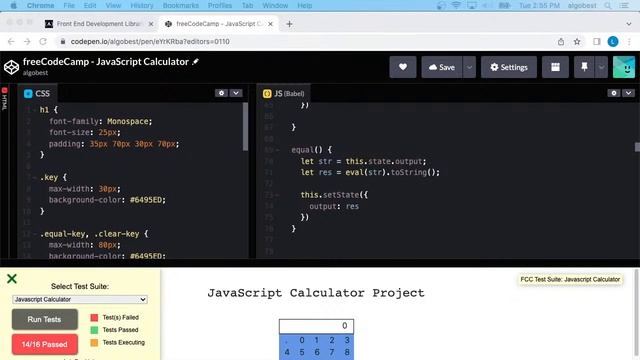Viewport: 640px width, 360px height.
Task: Open the History menu
Action: (x=142, y=5)
